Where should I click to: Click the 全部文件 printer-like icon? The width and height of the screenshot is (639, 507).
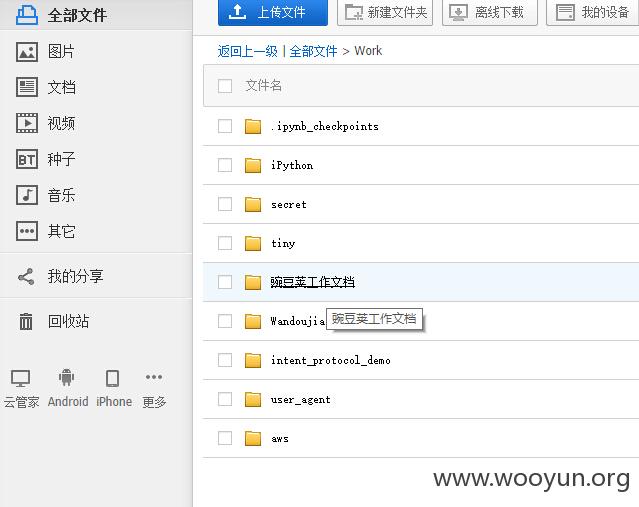coord(27,15)
